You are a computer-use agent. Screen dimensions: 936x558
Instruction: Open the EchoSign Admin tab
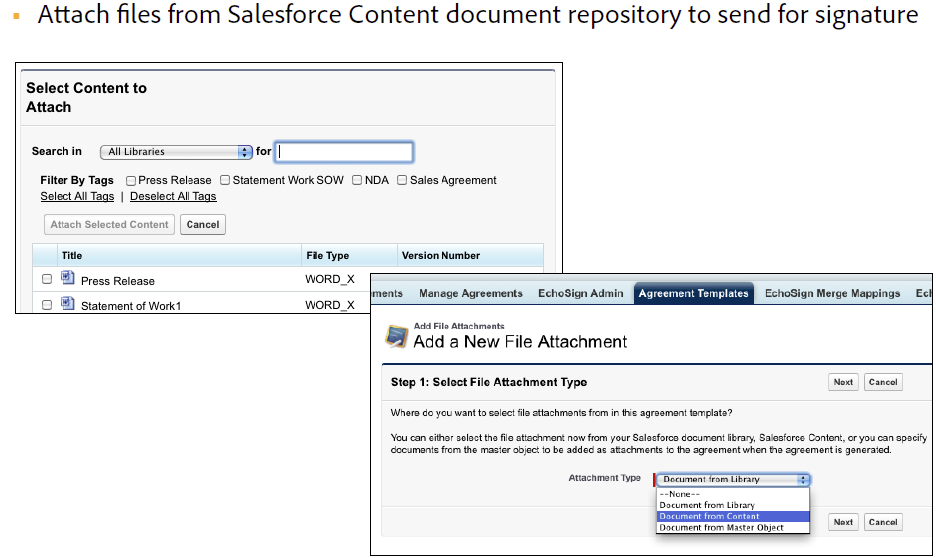click(x=580, y=294)
